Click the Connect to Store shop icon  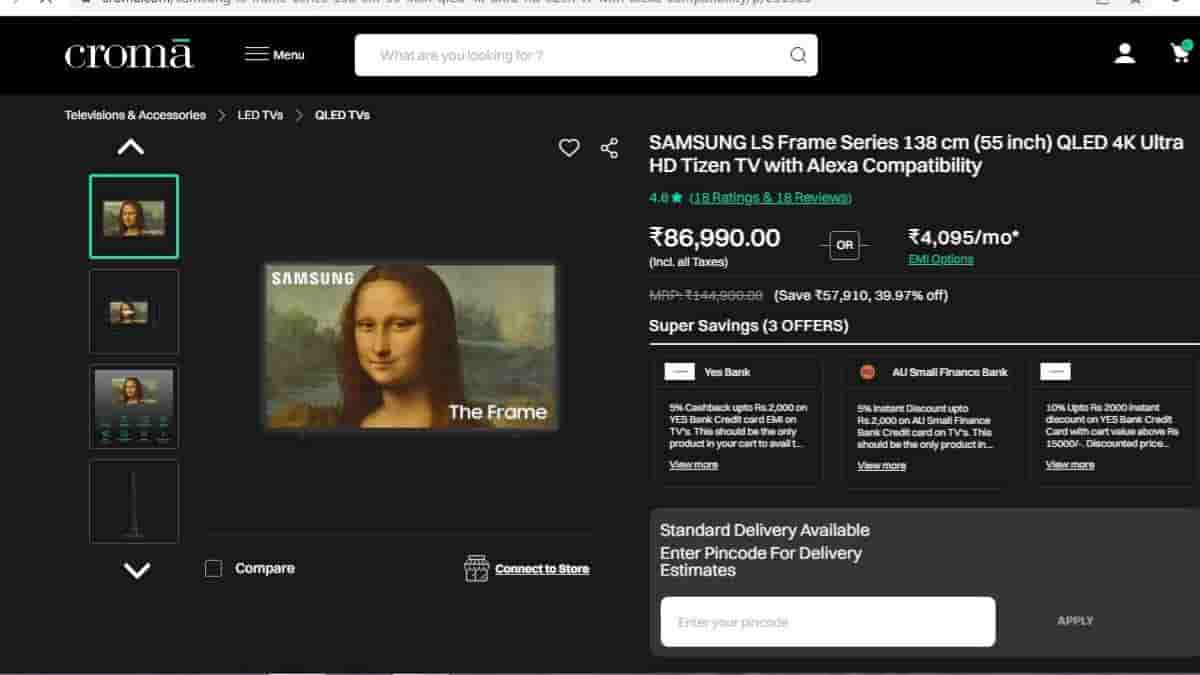coord(476,568)
